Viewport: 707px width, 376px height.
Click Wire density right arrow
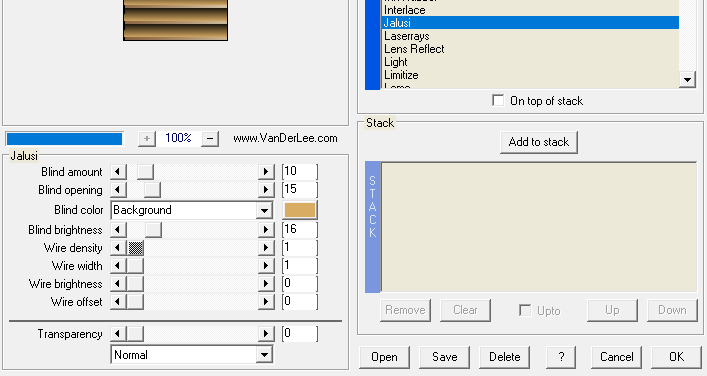coord(266,248)
